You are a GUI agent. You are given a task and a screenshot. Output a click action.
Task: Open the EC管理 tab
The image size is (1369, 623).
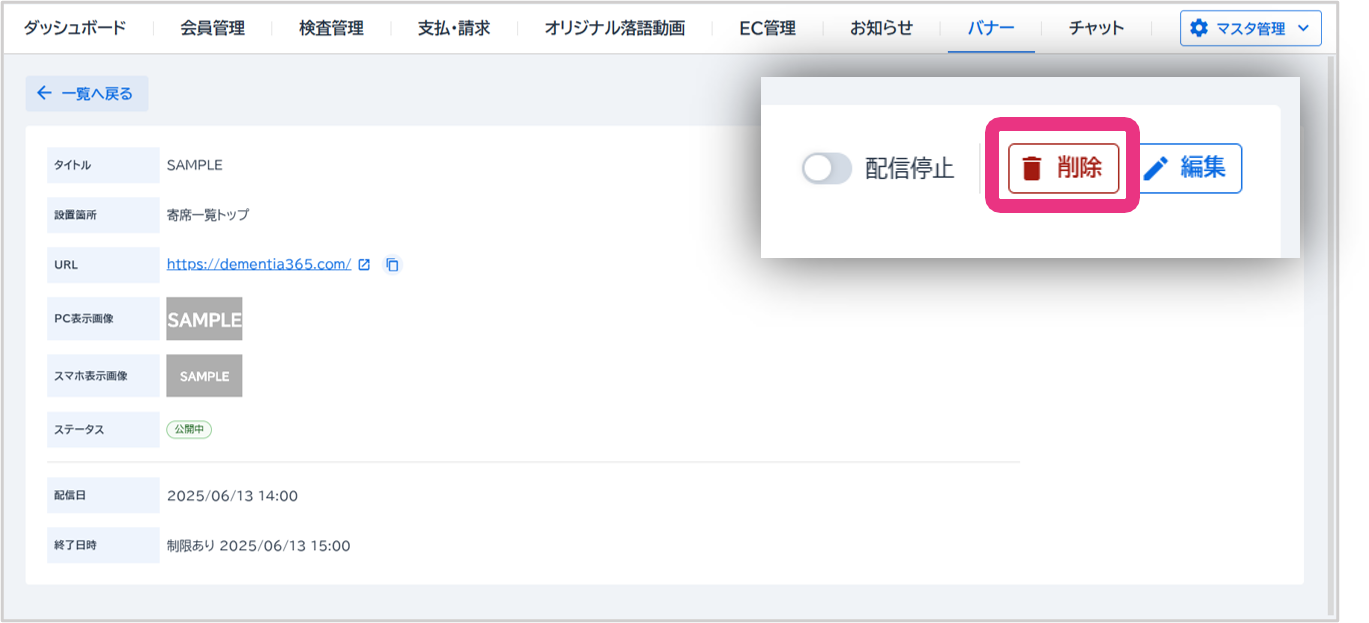(x=767, y=28)
